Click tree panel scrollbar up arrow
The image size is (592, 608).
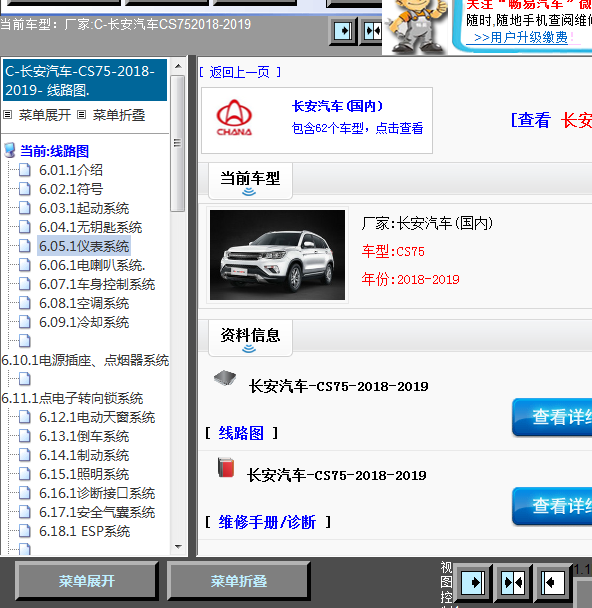pos(178,66)
